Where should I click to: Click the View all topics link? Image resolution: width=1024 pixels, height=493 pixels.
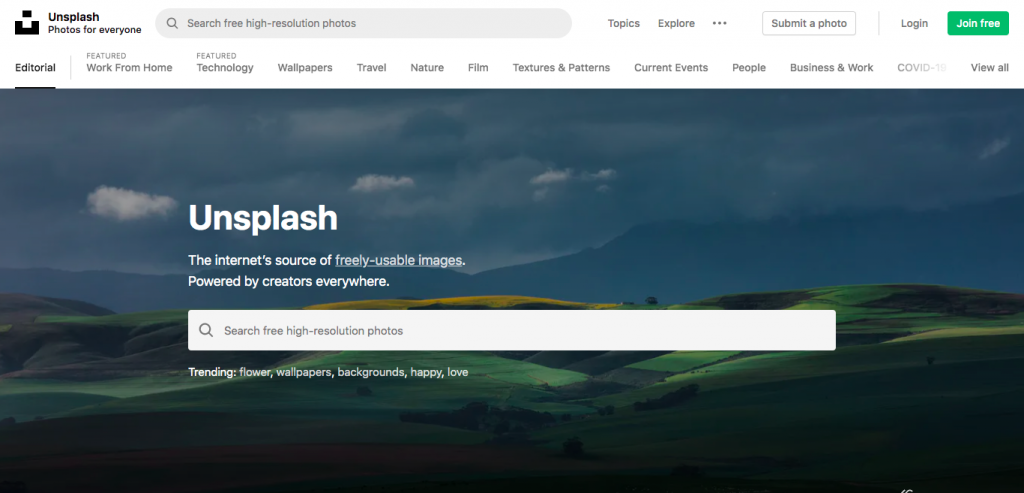tap(989, 67)
